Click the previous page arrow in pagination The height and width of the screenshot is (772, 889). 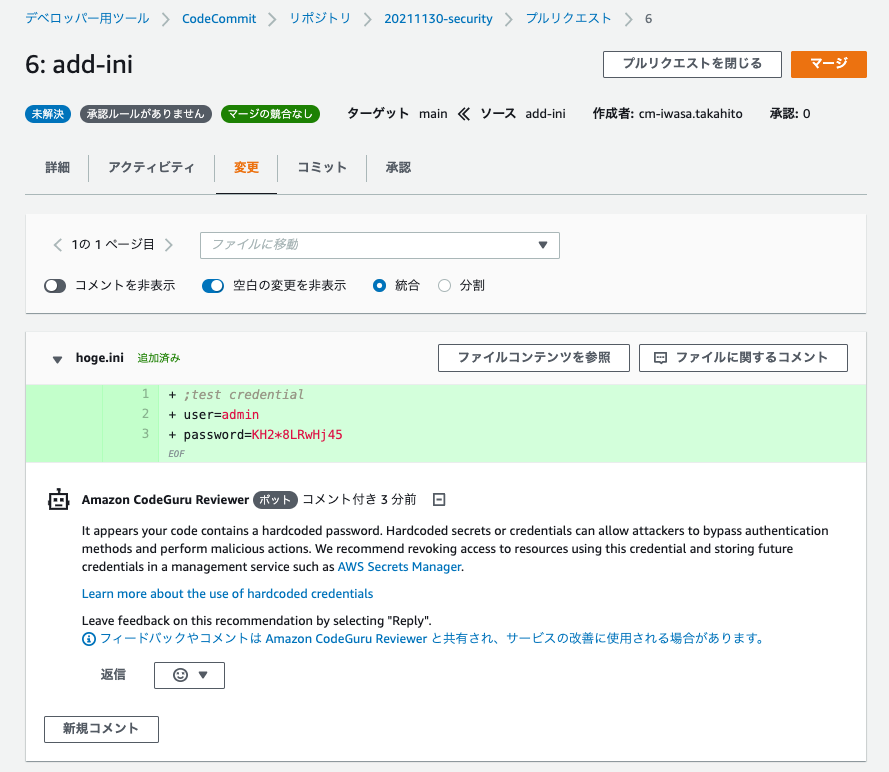(57, 245)
